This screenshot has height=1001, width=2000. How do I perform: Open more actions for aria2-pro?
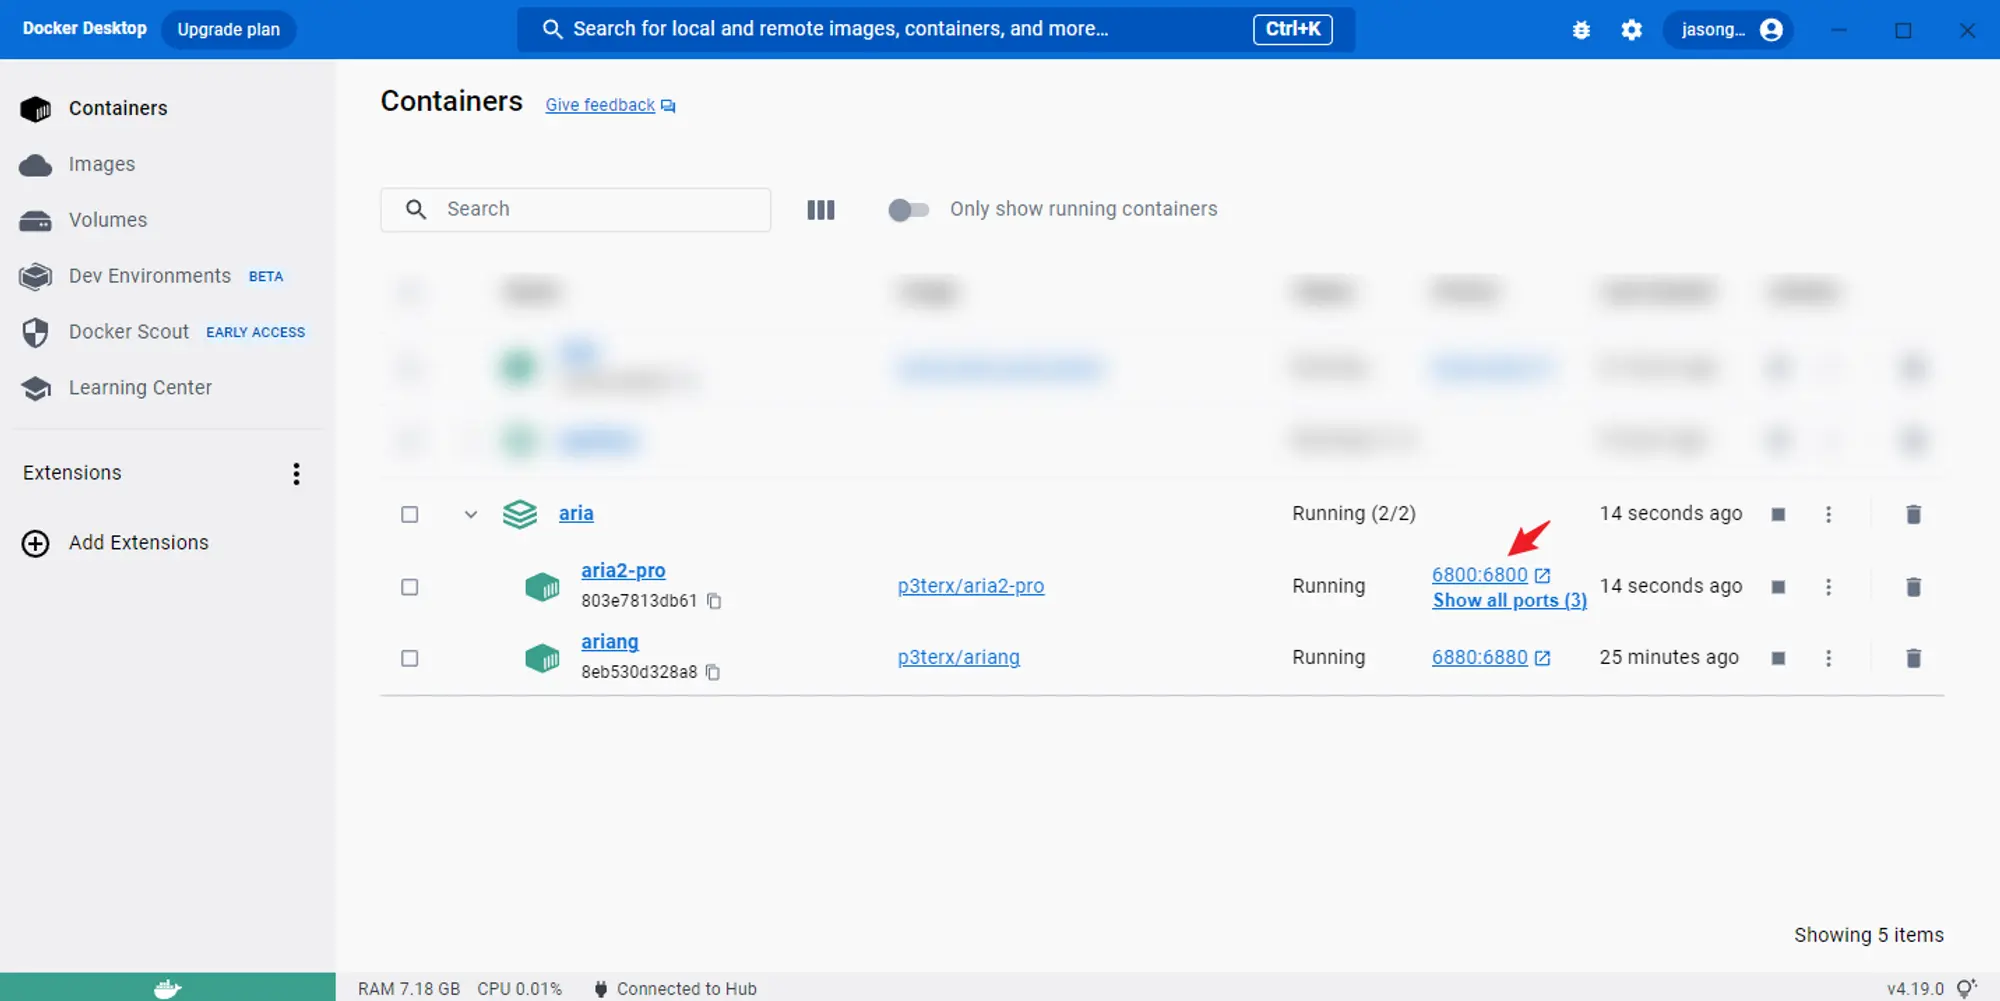tap(1828, 587)
